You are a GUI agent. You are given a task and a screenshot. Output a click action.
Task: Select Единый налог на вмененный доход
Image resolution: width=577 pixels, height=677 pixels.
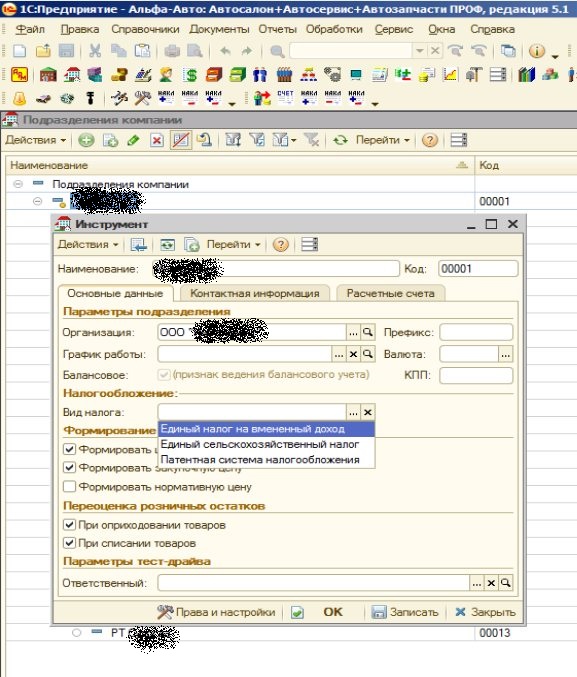(x=266, y=429)
